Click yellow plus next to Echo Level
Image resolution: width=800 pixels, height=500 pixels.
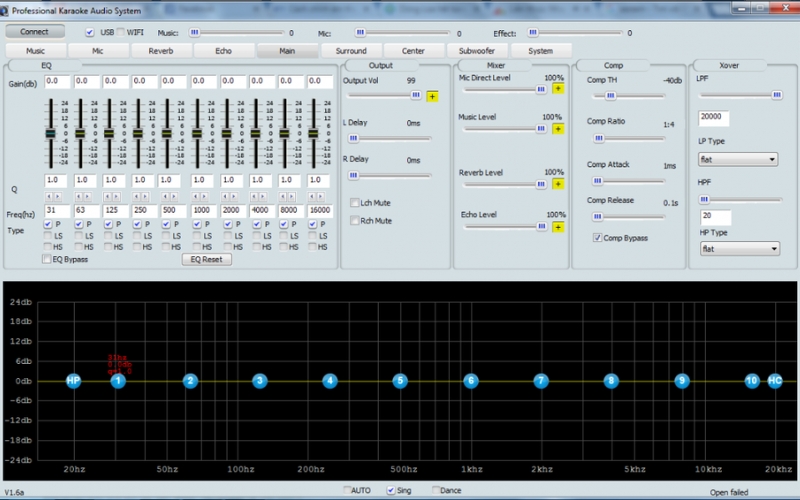[558, 227]
